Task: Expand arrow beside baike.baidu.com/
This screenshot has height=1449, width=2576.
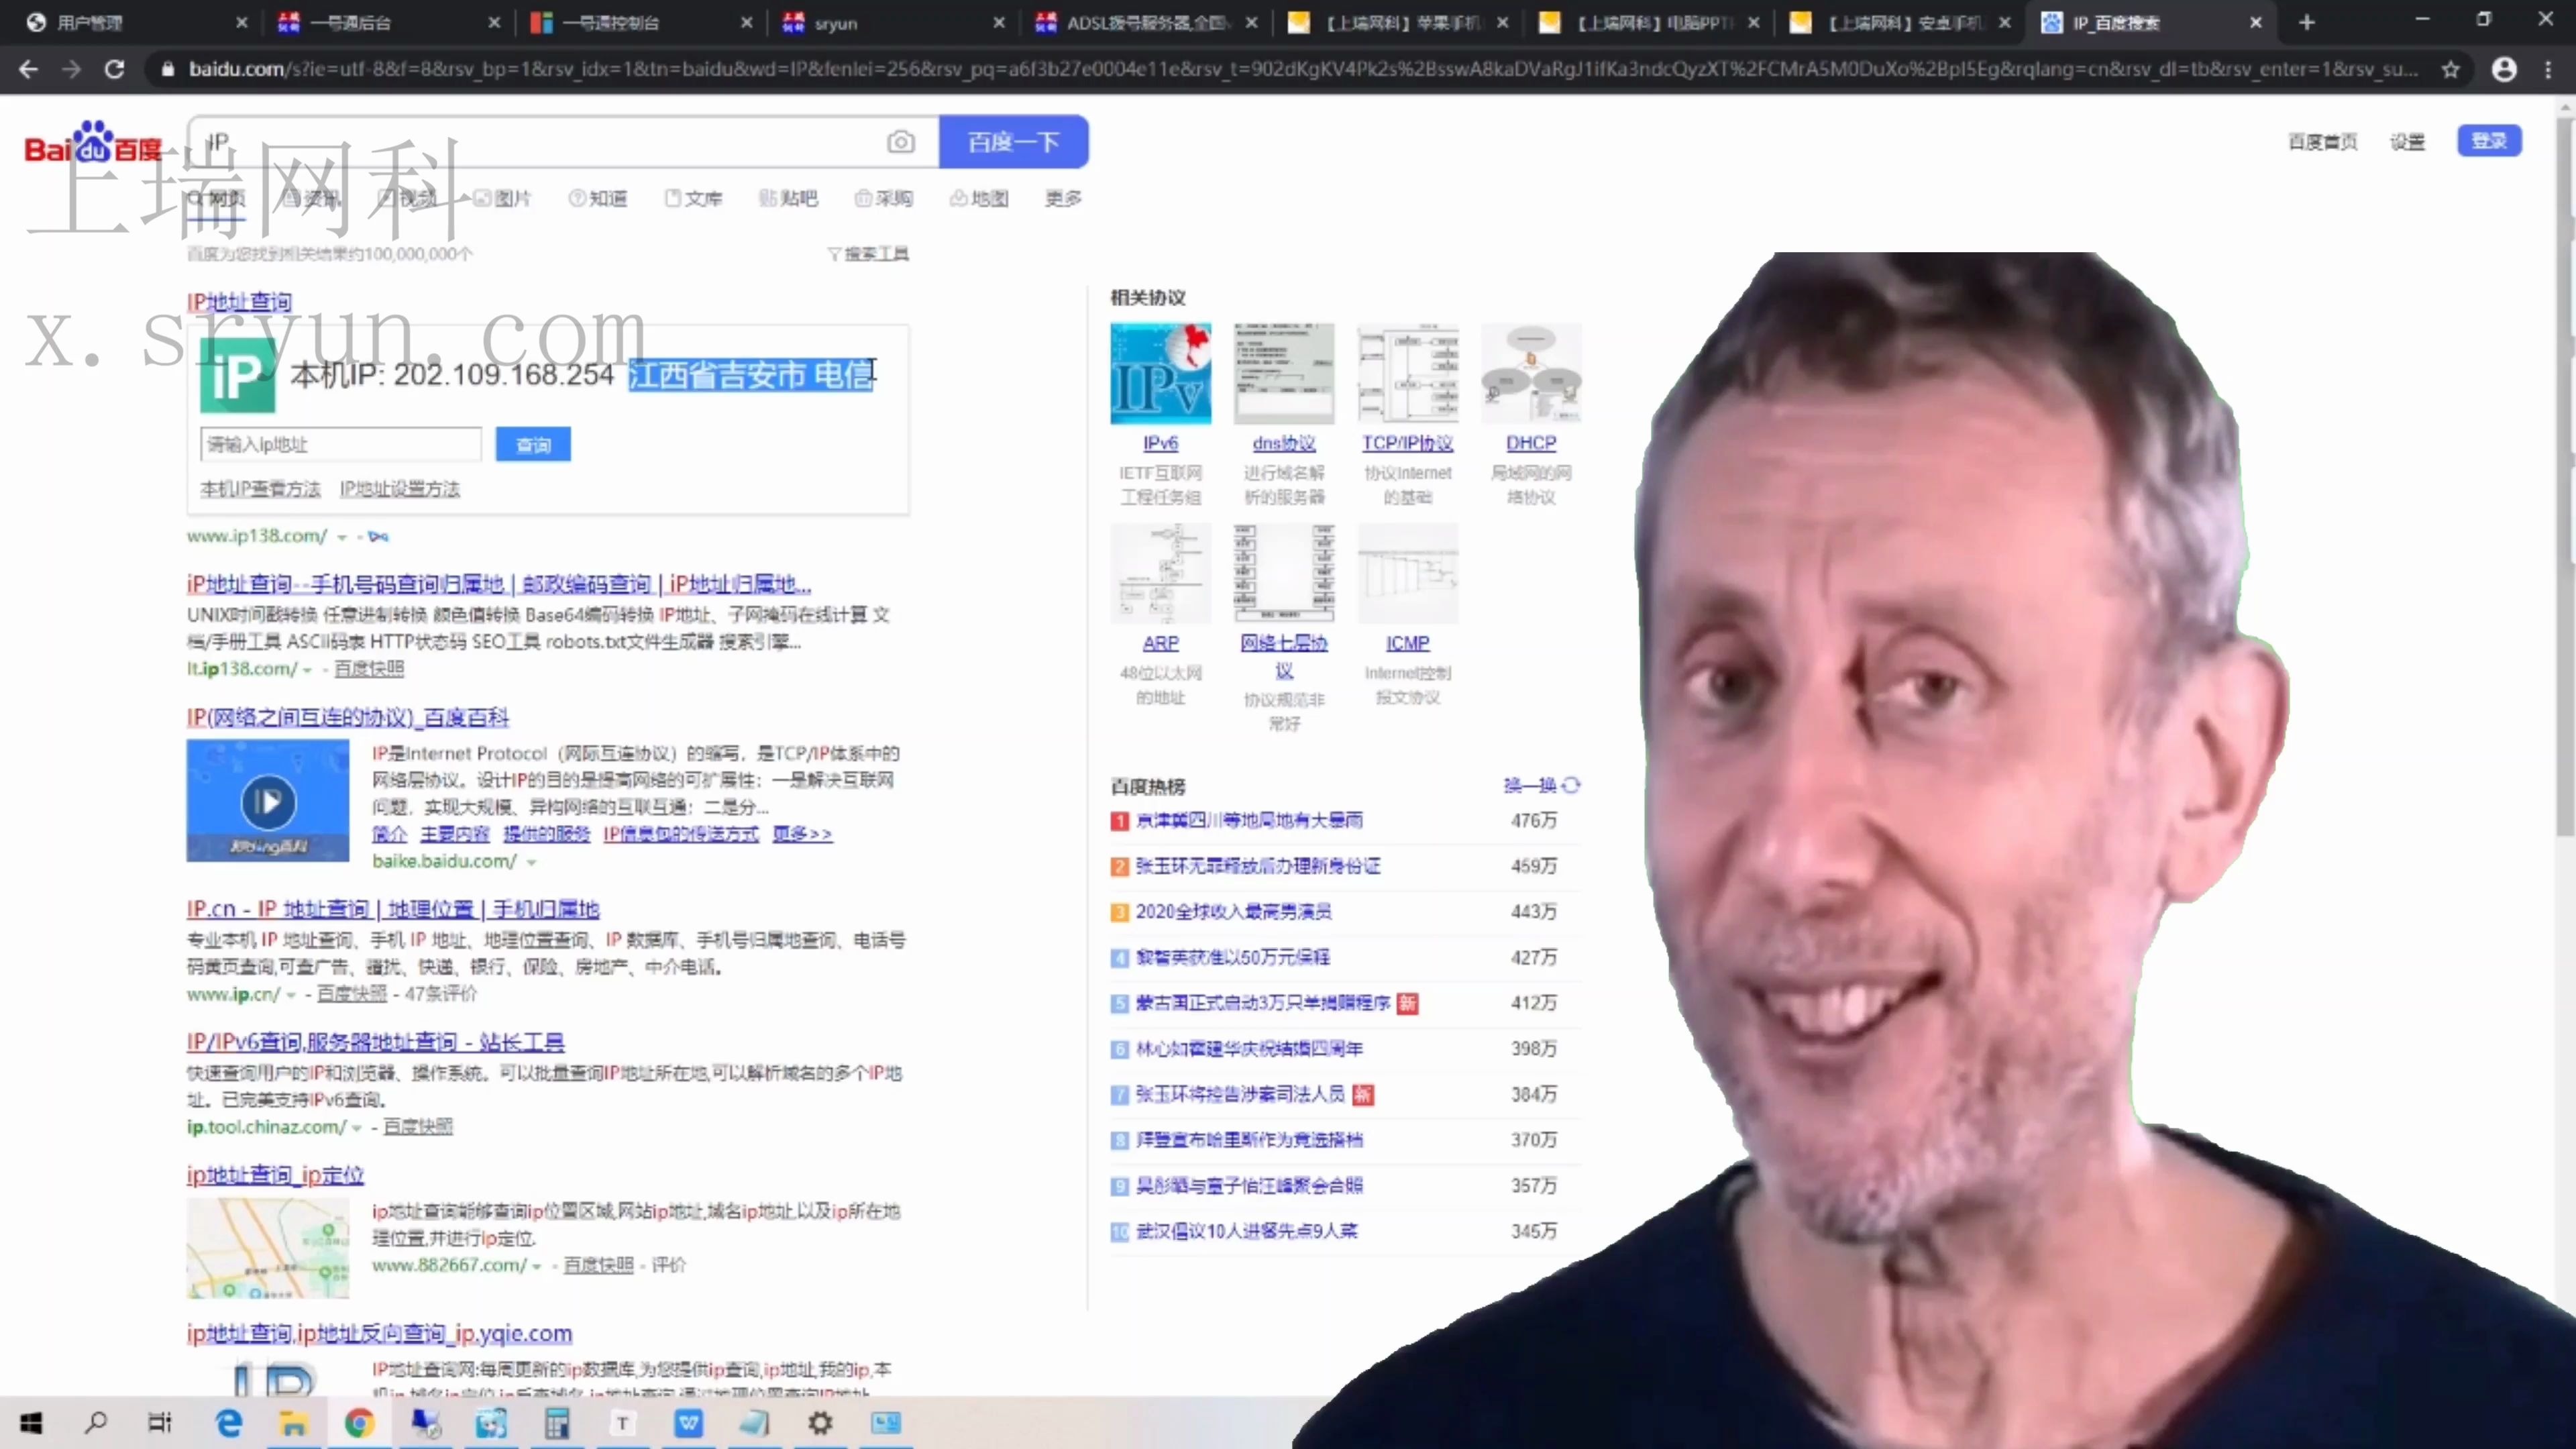Action: (532, 862)
